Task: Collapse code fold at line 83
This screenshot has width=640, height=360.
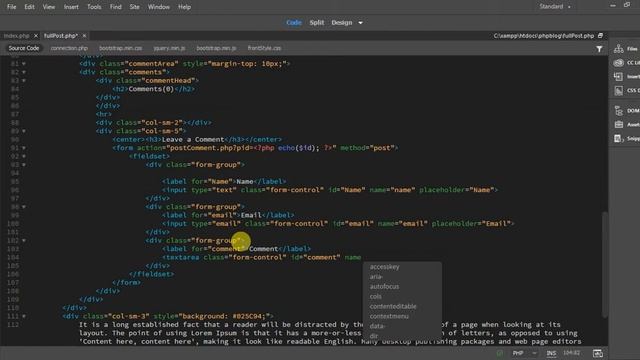Action: (24, 81)
